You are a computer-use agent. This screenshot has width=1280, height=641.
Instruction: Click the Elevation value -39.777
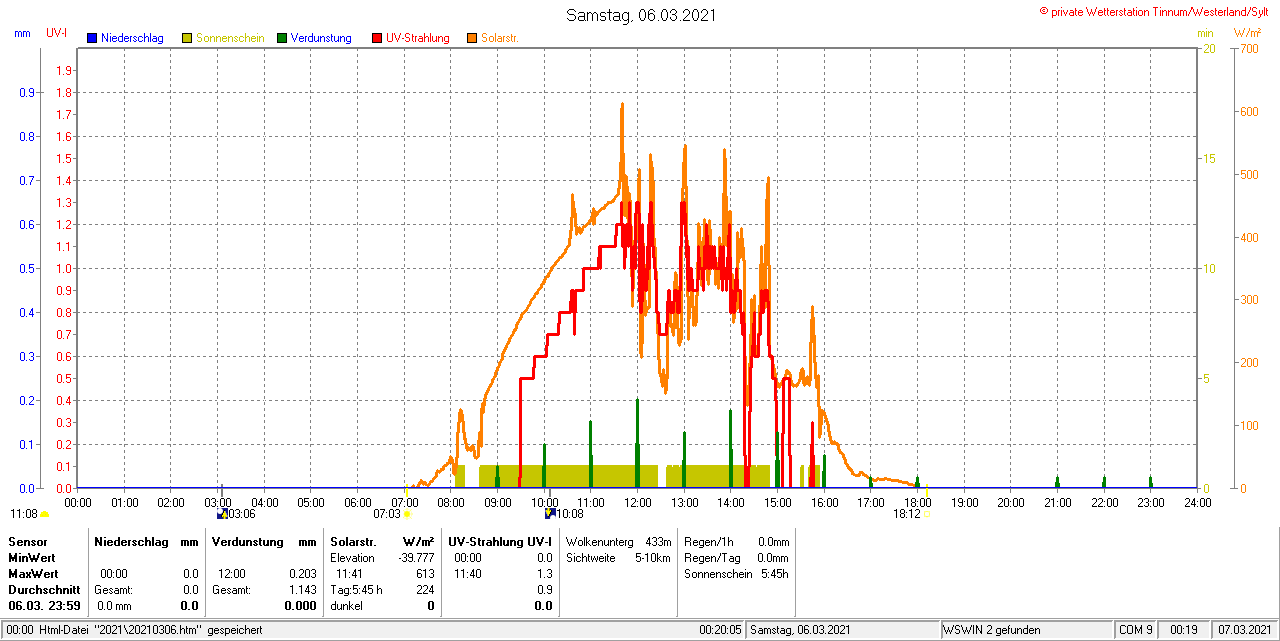click(x=415, y=558)
